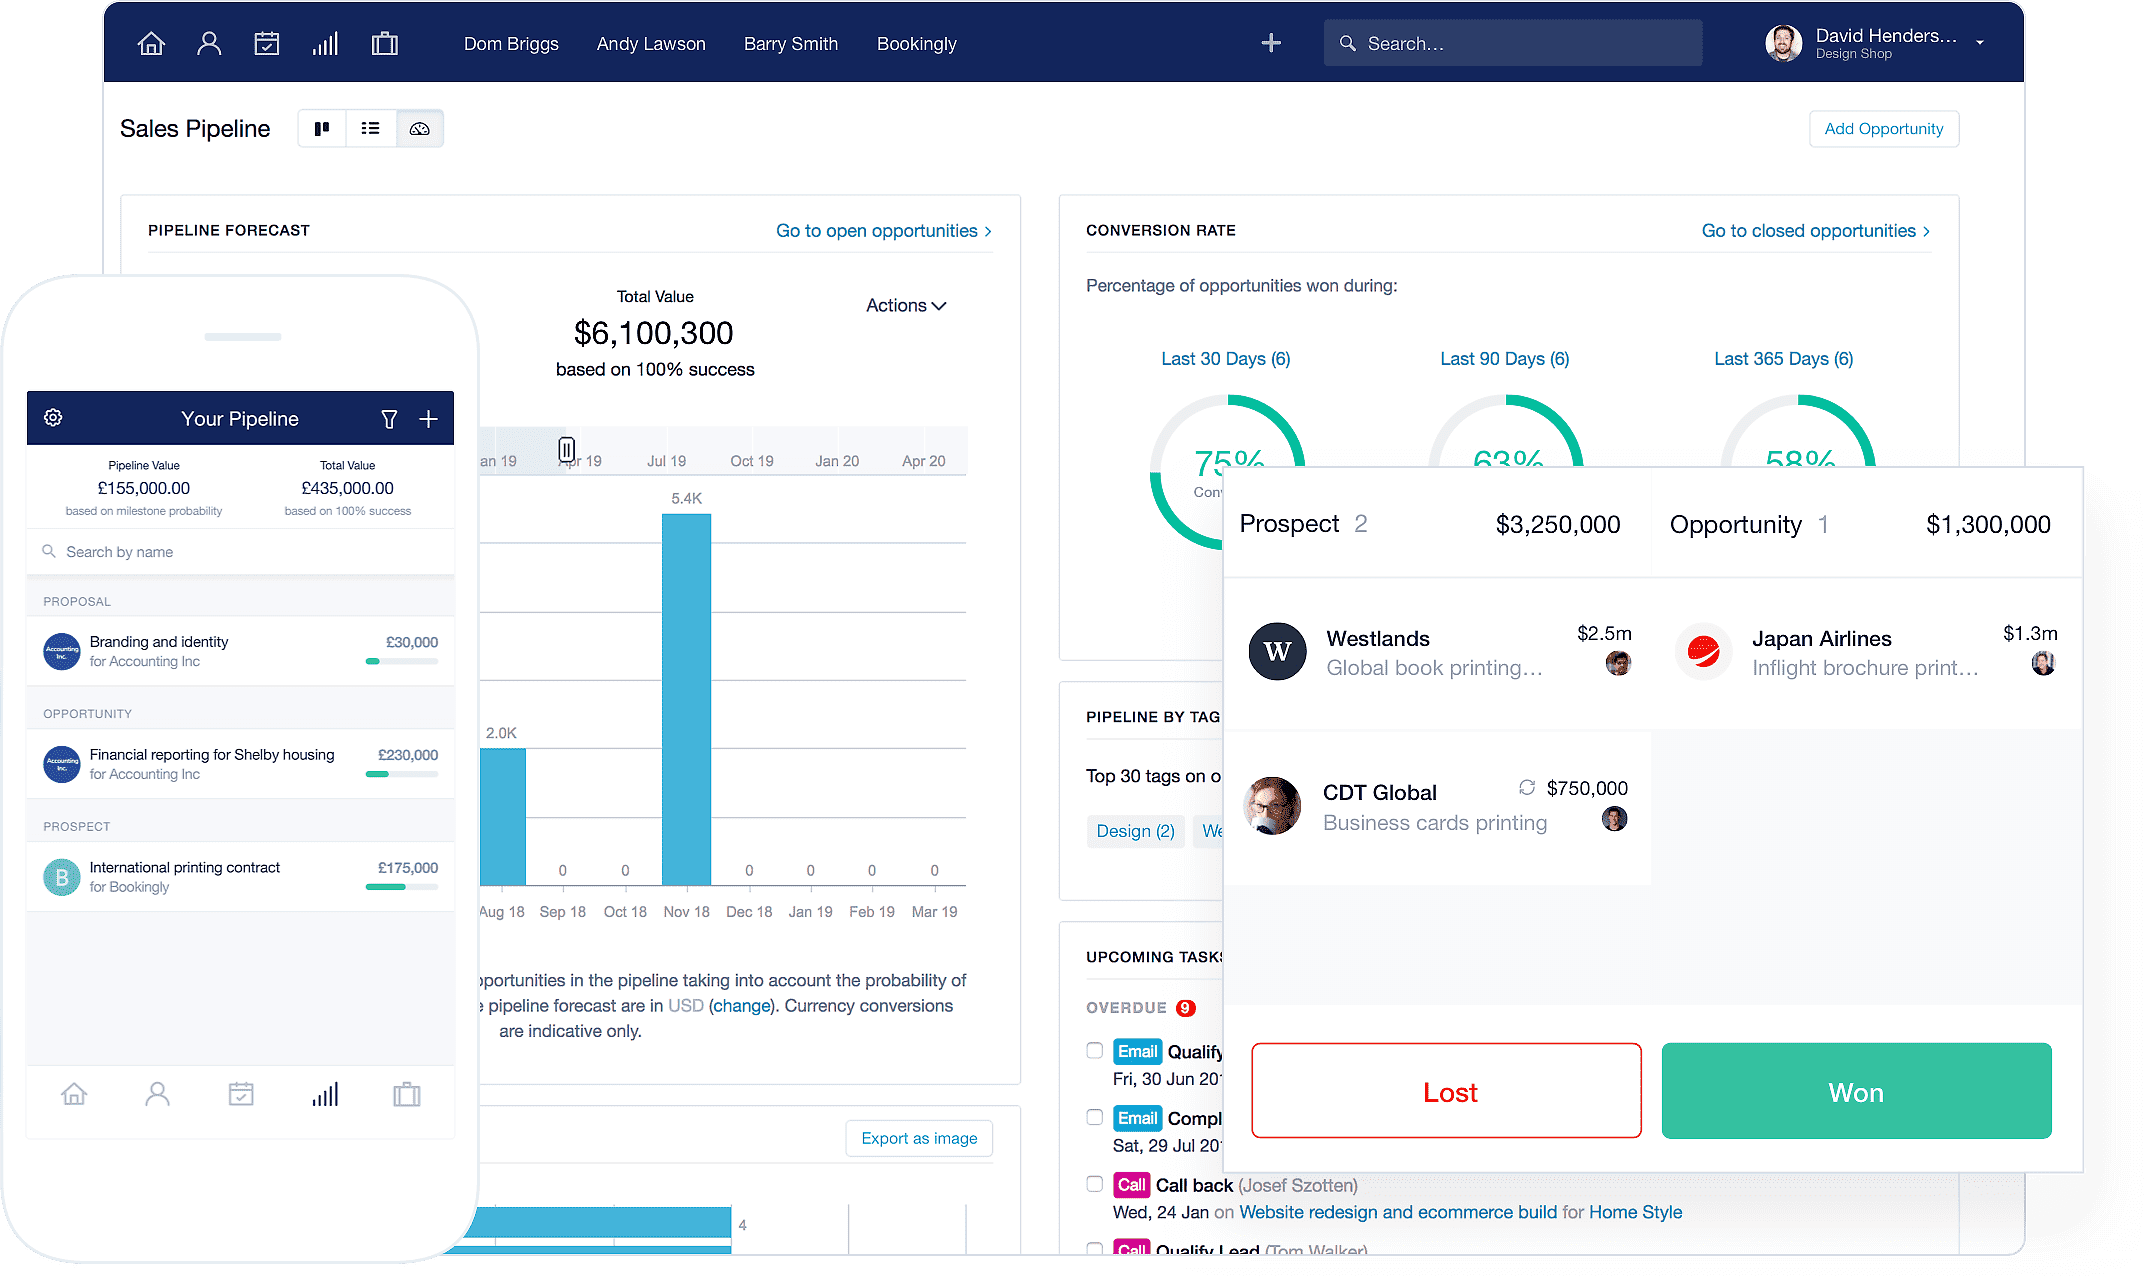This screenshot has width=2146, height=1276.
Task: Mark the opportunity as Won
Action: coord(1857,1091)
